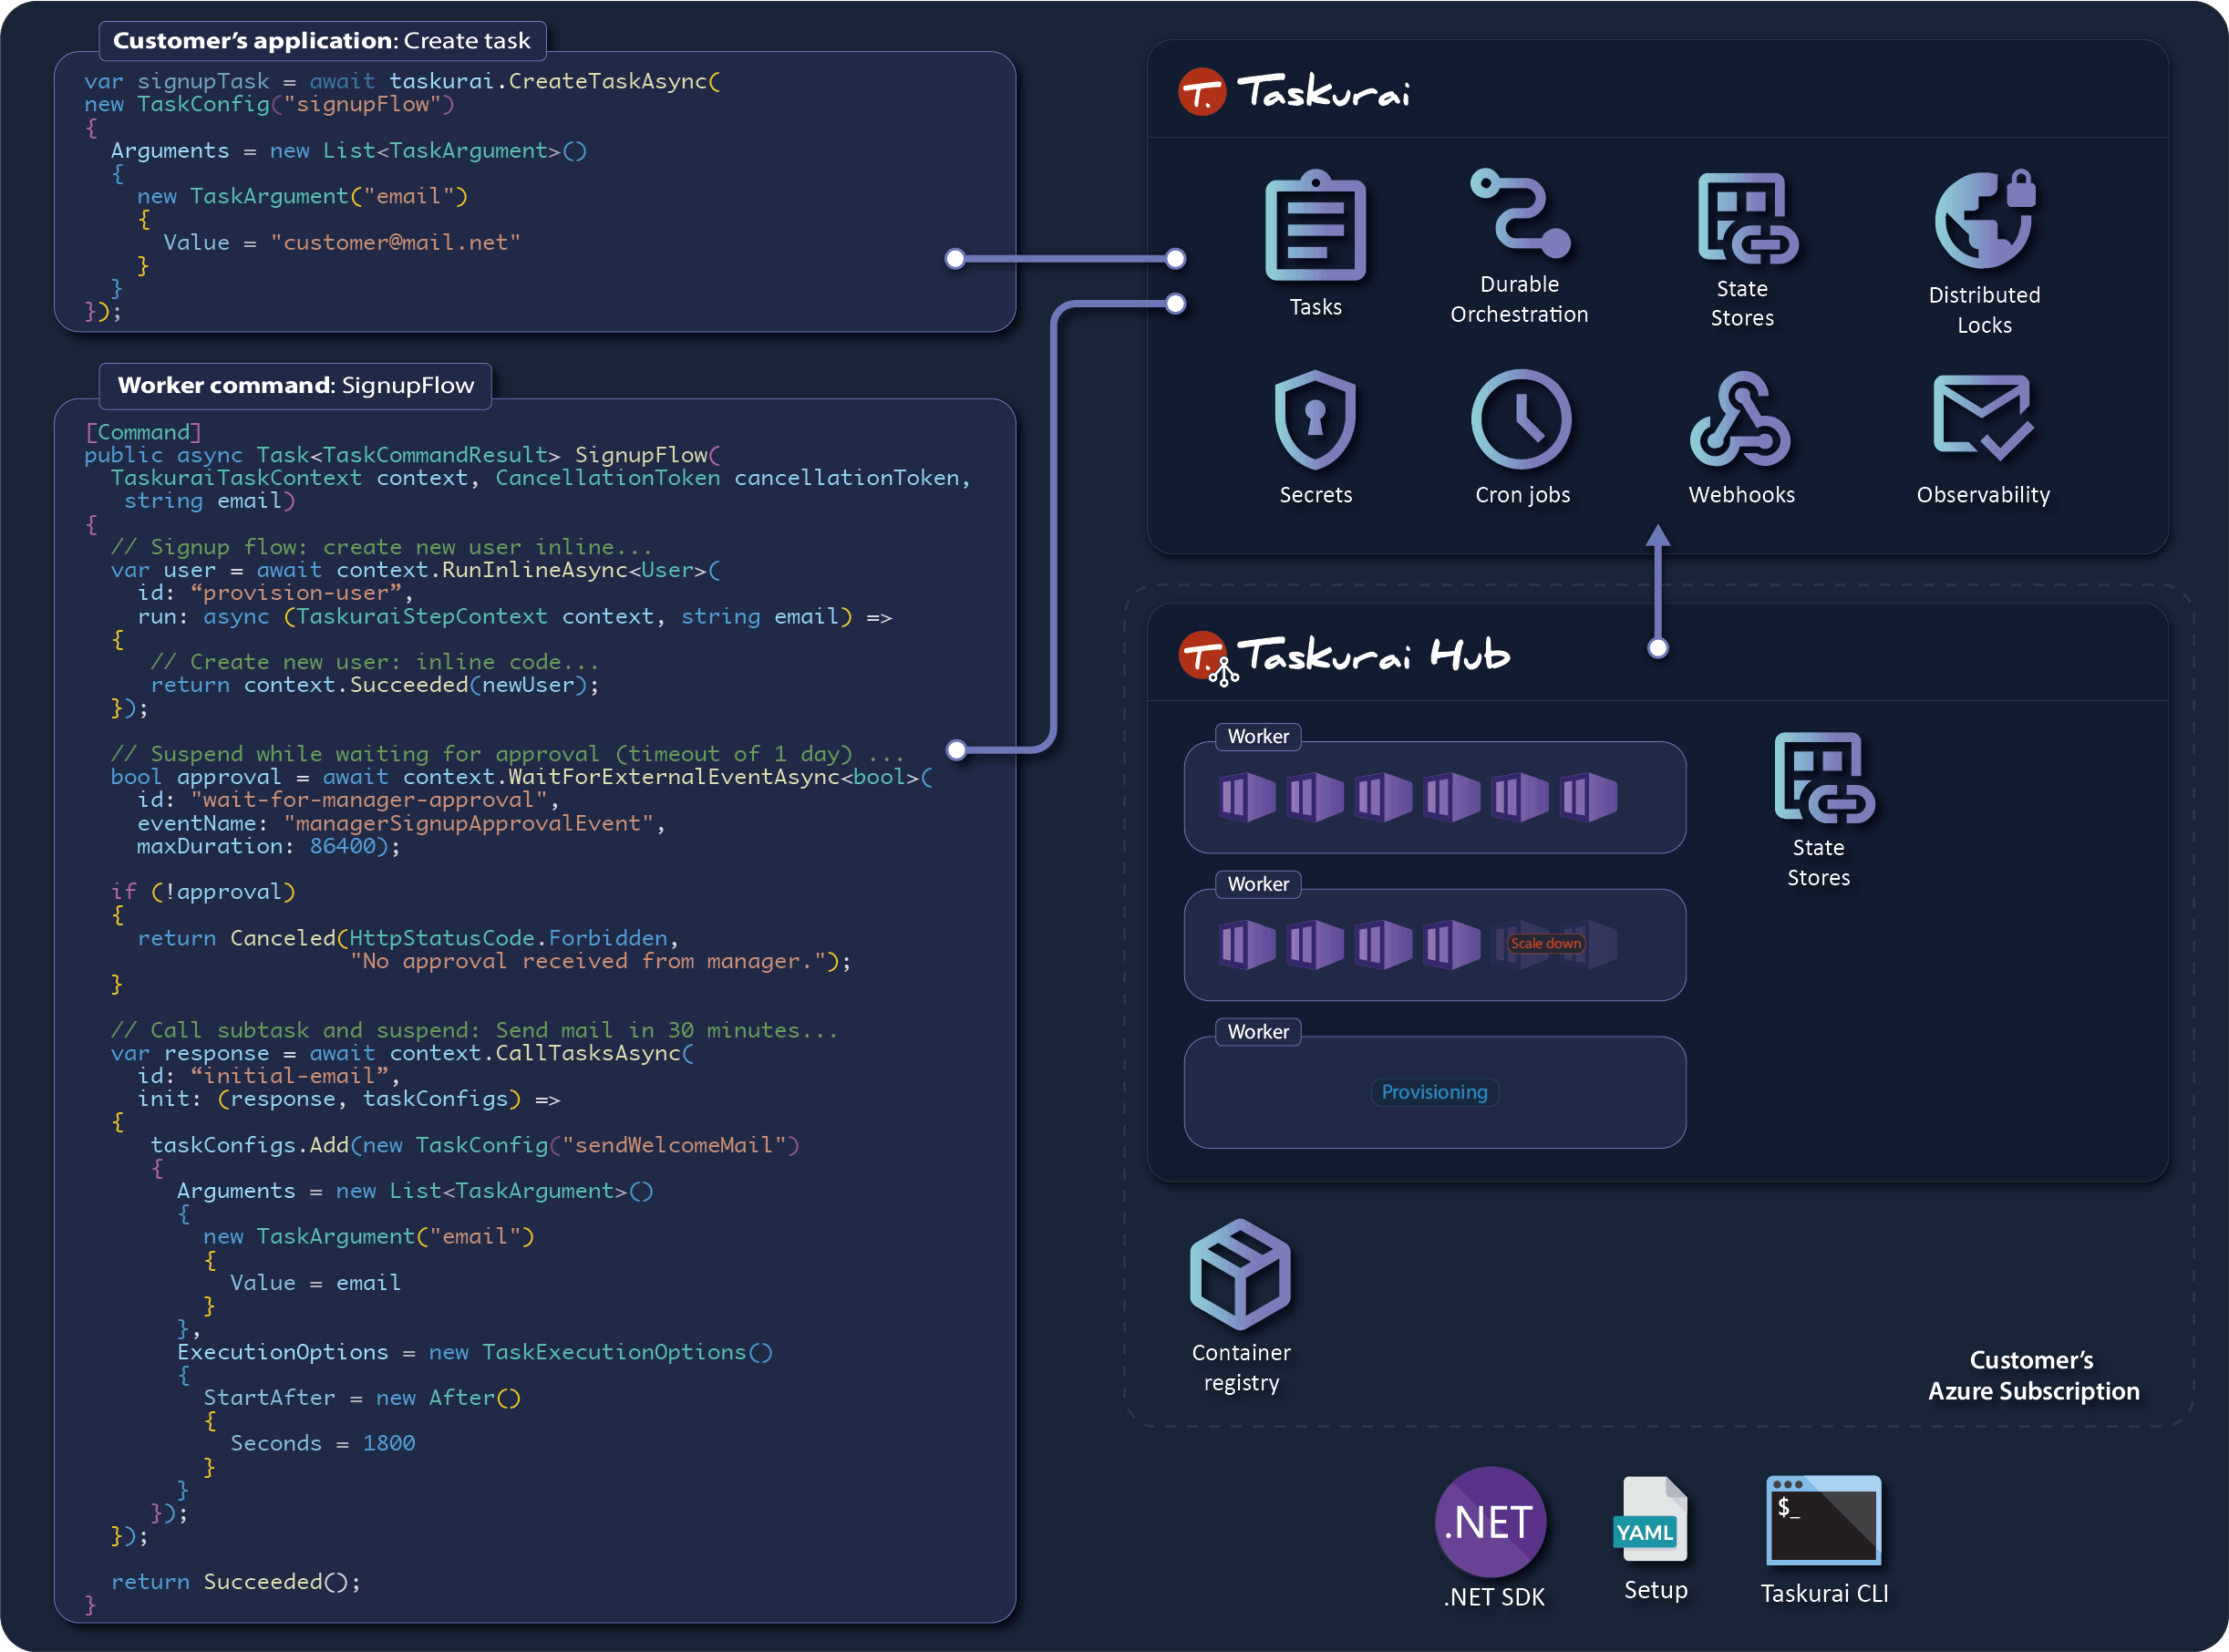
Task: Select the Durable Orchestration icon
Action: click(x=1519, y=213)
